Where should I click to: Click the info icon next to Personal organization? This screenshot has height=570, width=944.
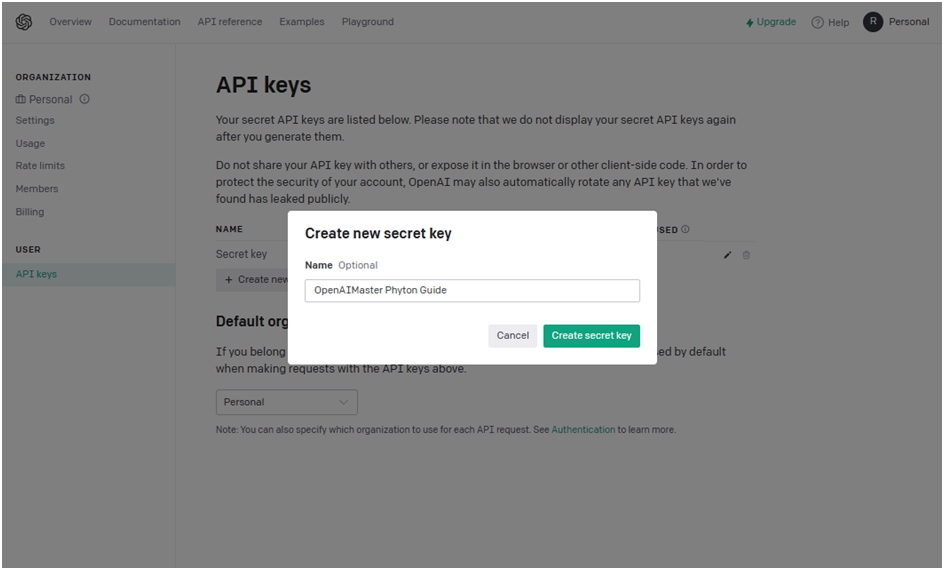tap(84, 99)
